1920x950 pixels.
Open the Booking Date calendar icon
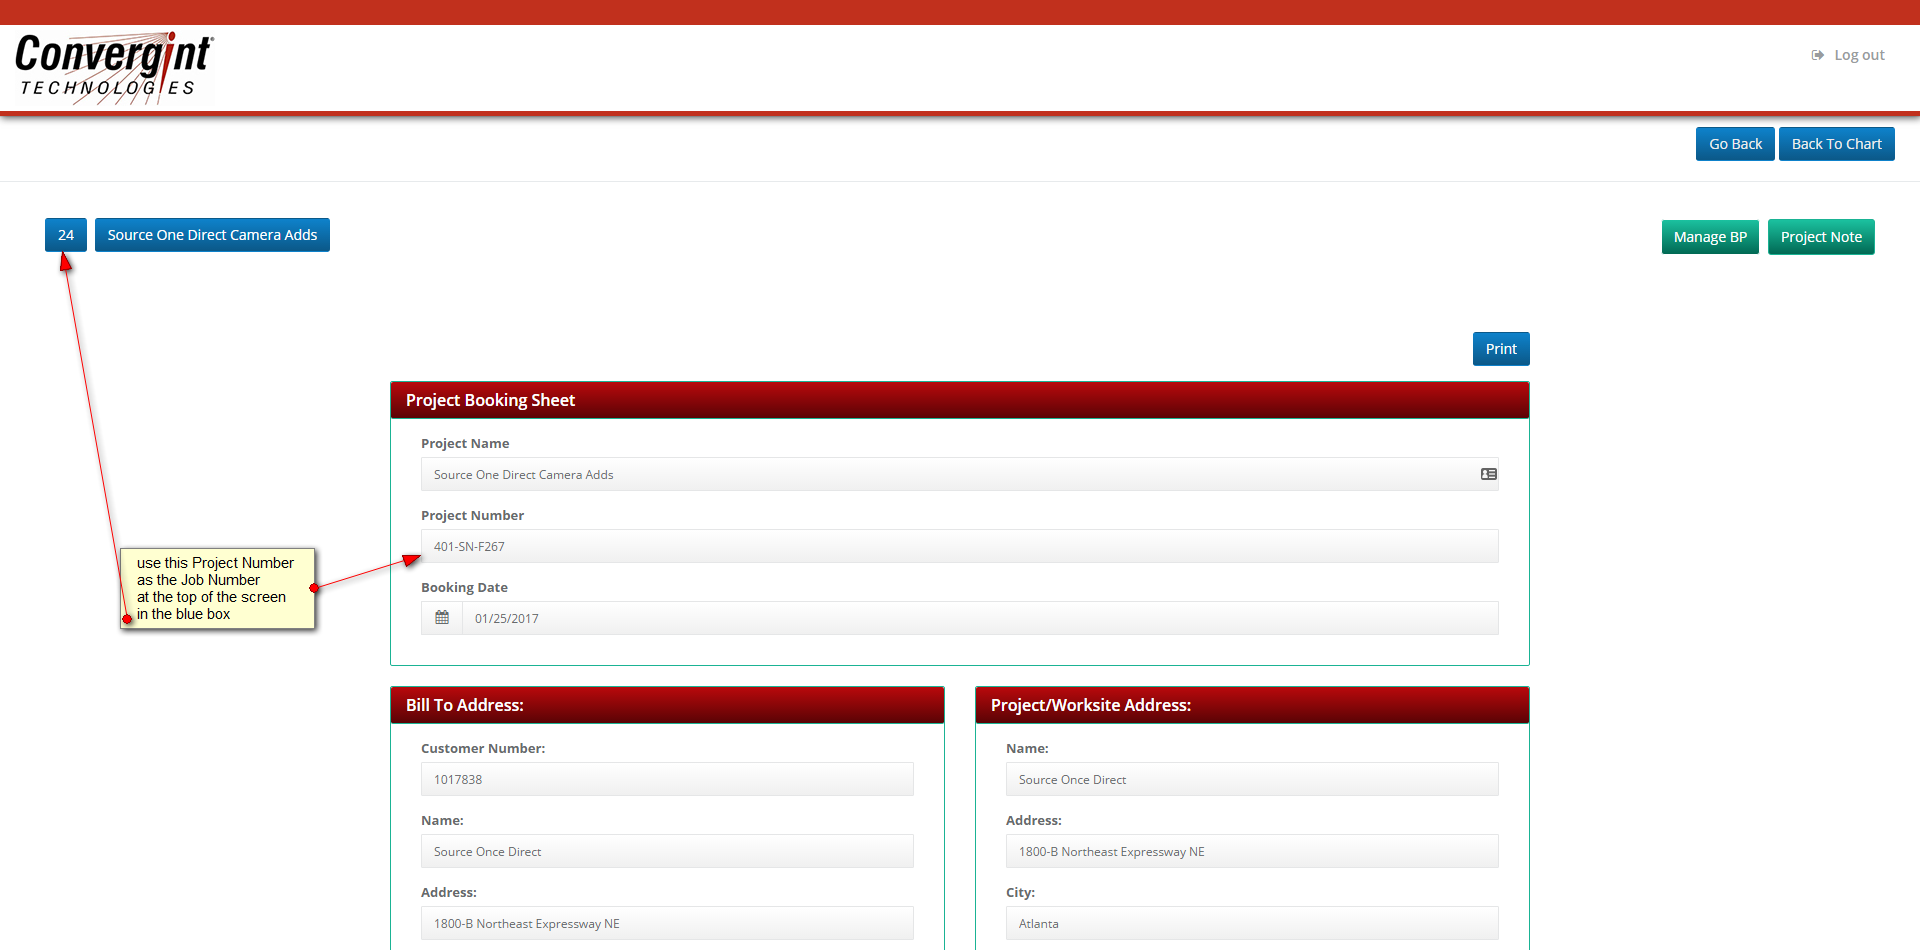pyautogui.click(x=442, y=618)
